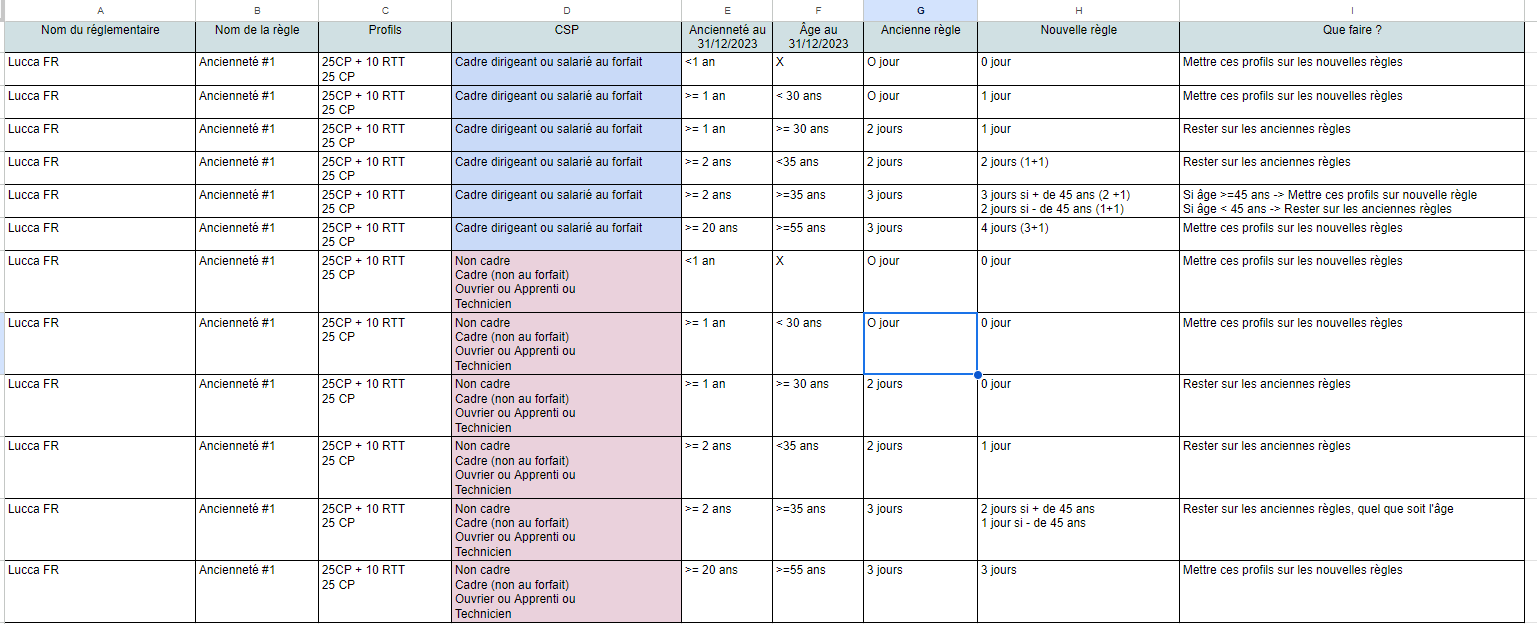Click the 'CSP' header cell
The height and width of the screenshot is (624, 1537).
566,36
